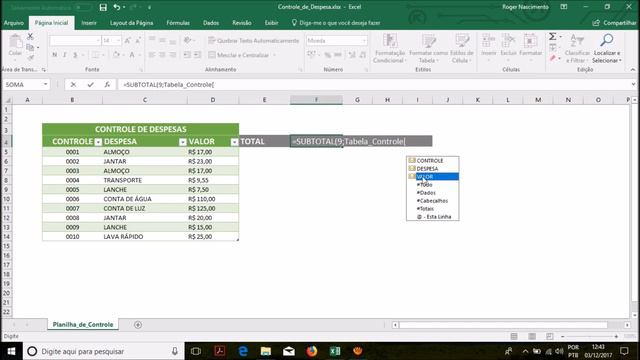Click Formatar como Tabela icon
640x360 pixels.
point(428,48)
